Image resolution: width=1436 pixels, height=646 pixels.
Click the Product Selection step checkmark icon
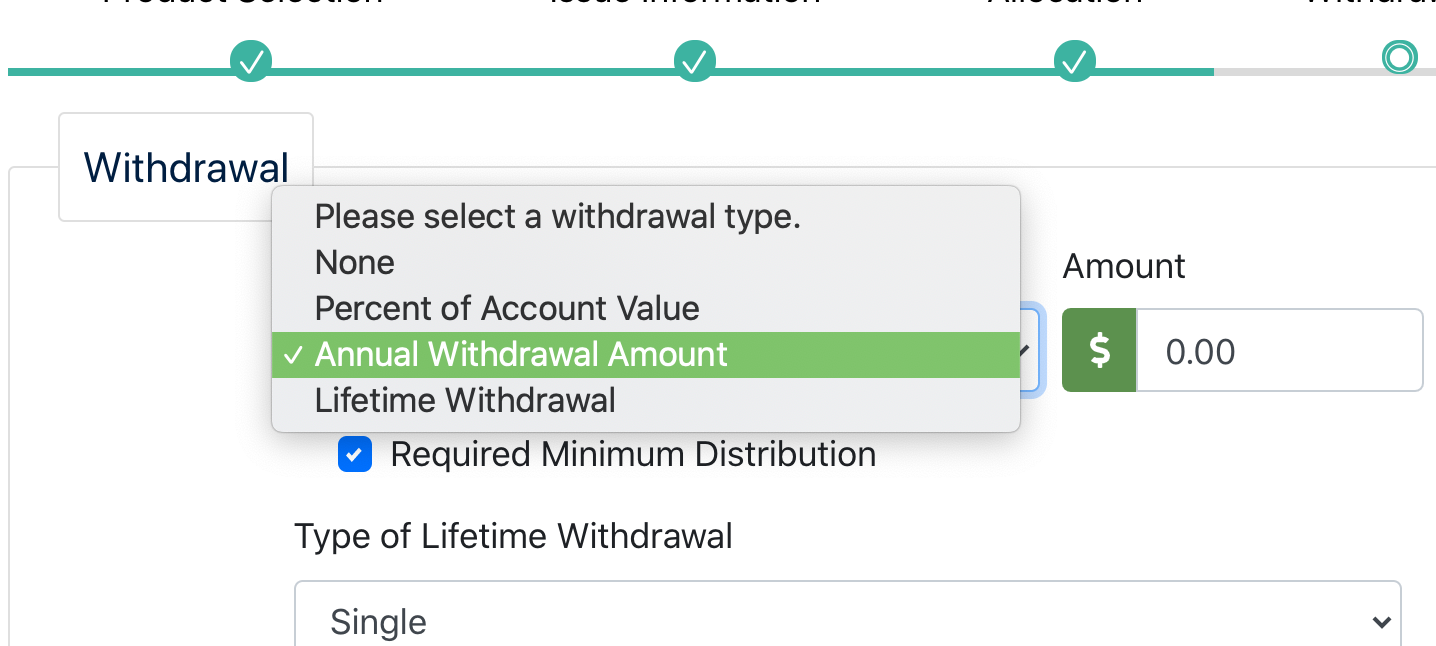[x=251, y=61]
